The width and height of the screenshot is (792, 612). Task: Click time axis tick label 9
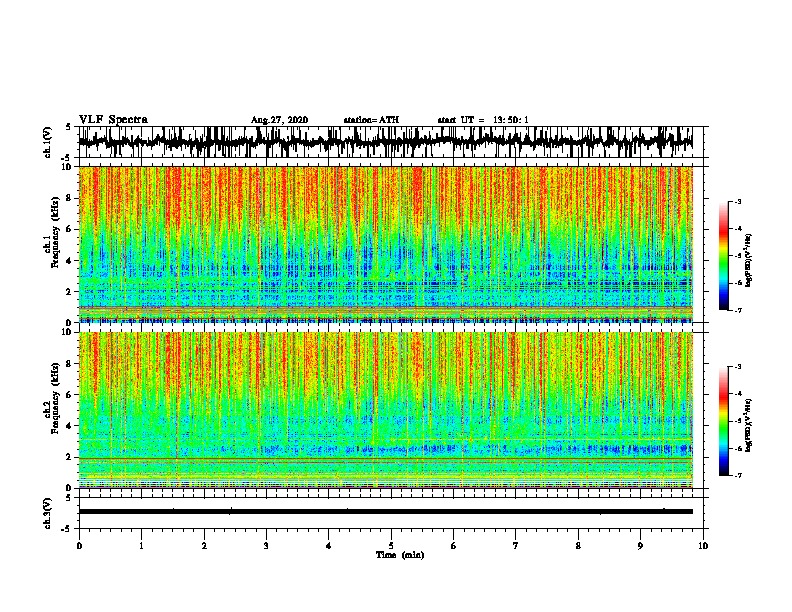[x=640, y=546]
